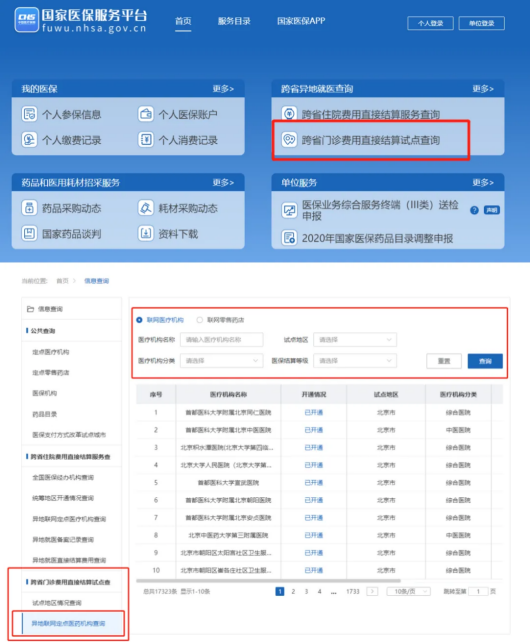531x642 pixels.
Task: Select the 联网医疗机构 radio button
Action: [x=139, y=320]
